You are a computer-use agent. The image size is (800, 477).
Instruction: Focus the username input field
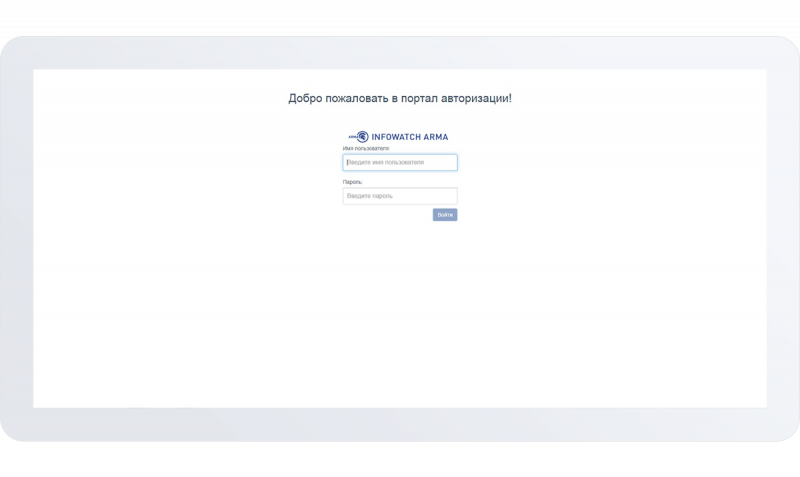coord(400,162)
